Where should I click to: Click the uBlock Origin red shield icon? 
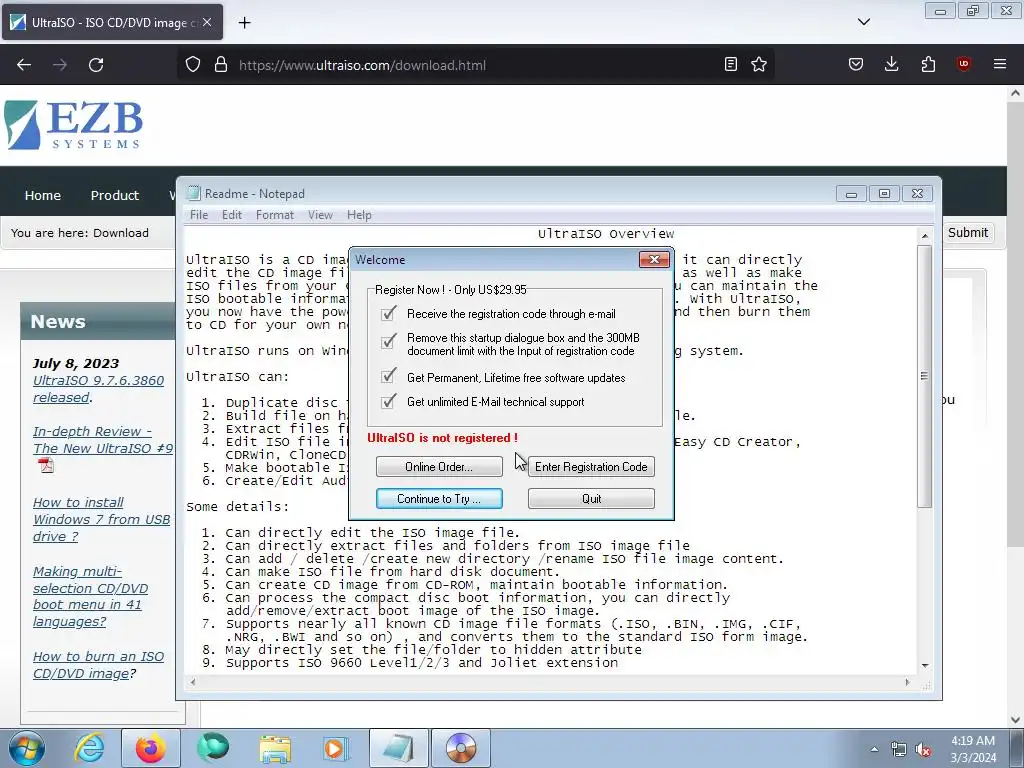tap(963, 64)
